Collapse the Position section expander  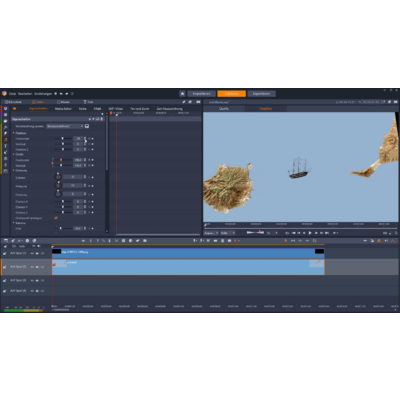[14, 133]
